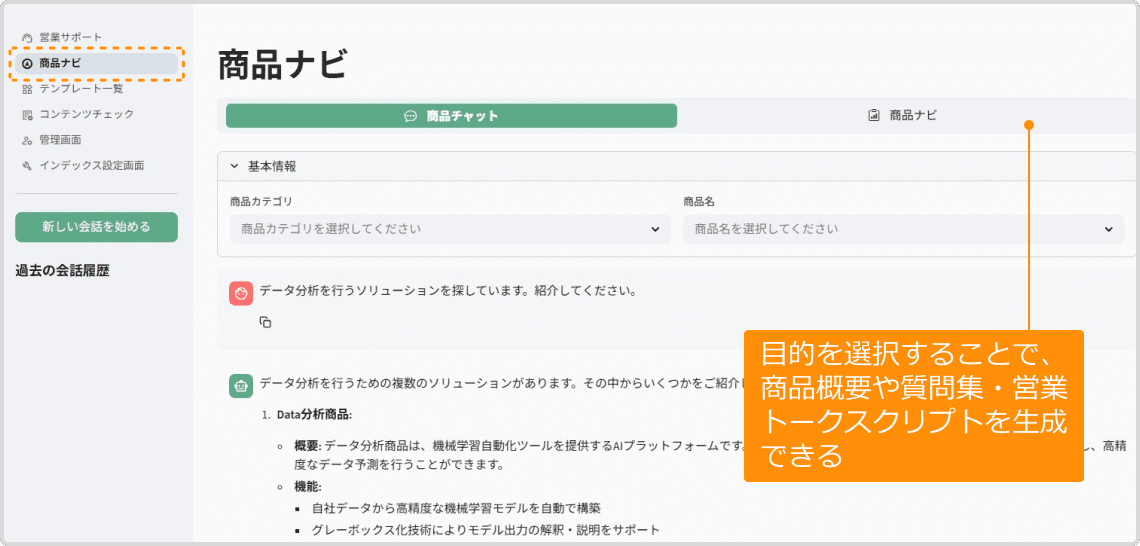1140x546 pixels.
Task: Click the 商品カテゴリ field label
Action: coord(261,202)
